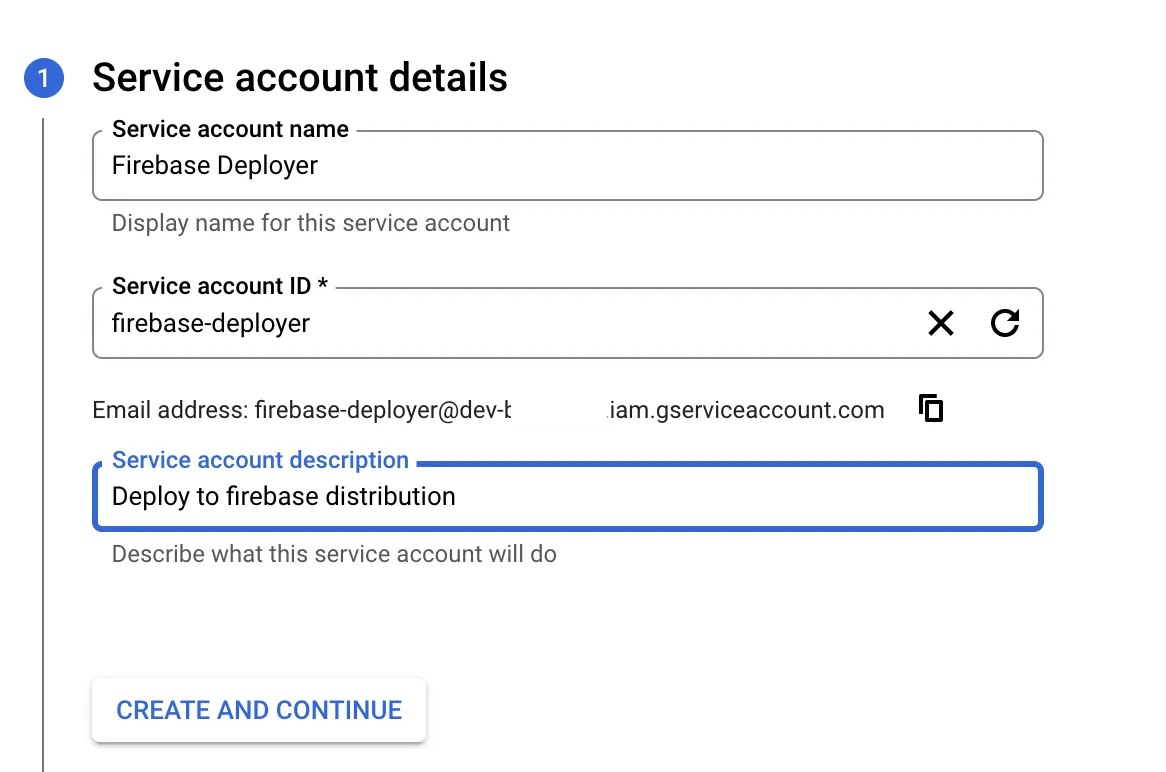Select the Service account details heading
1166x772 pixels.
[x=300, y=78]
